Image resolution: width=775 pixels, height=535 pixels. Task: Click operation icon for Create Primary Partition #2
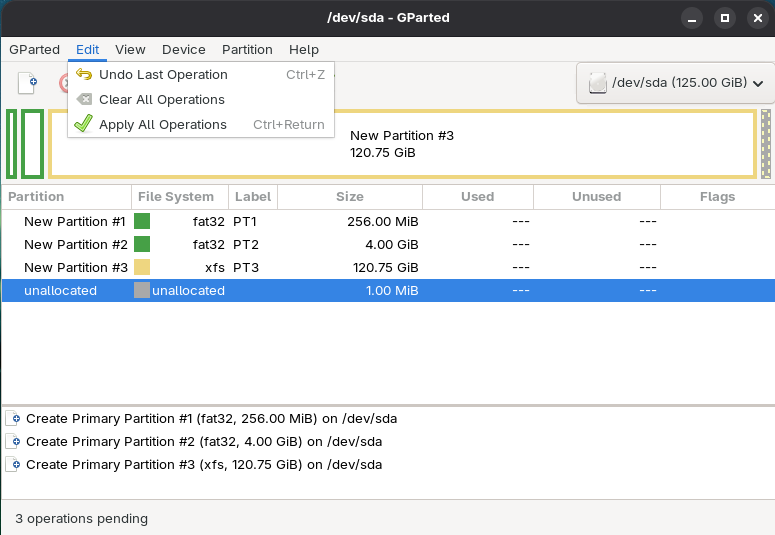[x=15, y=442]
